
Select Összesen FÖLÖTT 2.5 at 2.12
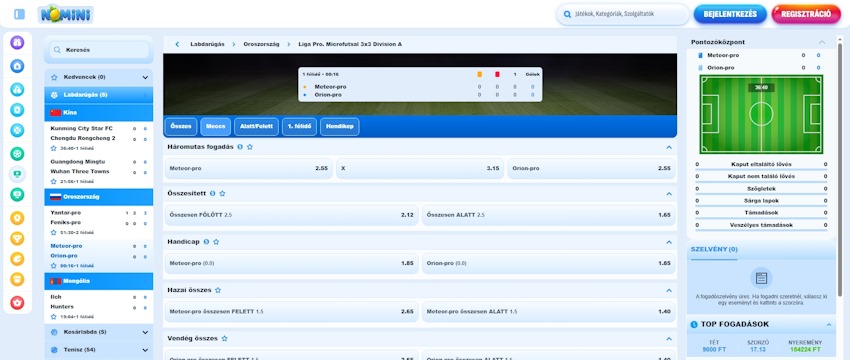pyautogui.click(x=292, y=215)
